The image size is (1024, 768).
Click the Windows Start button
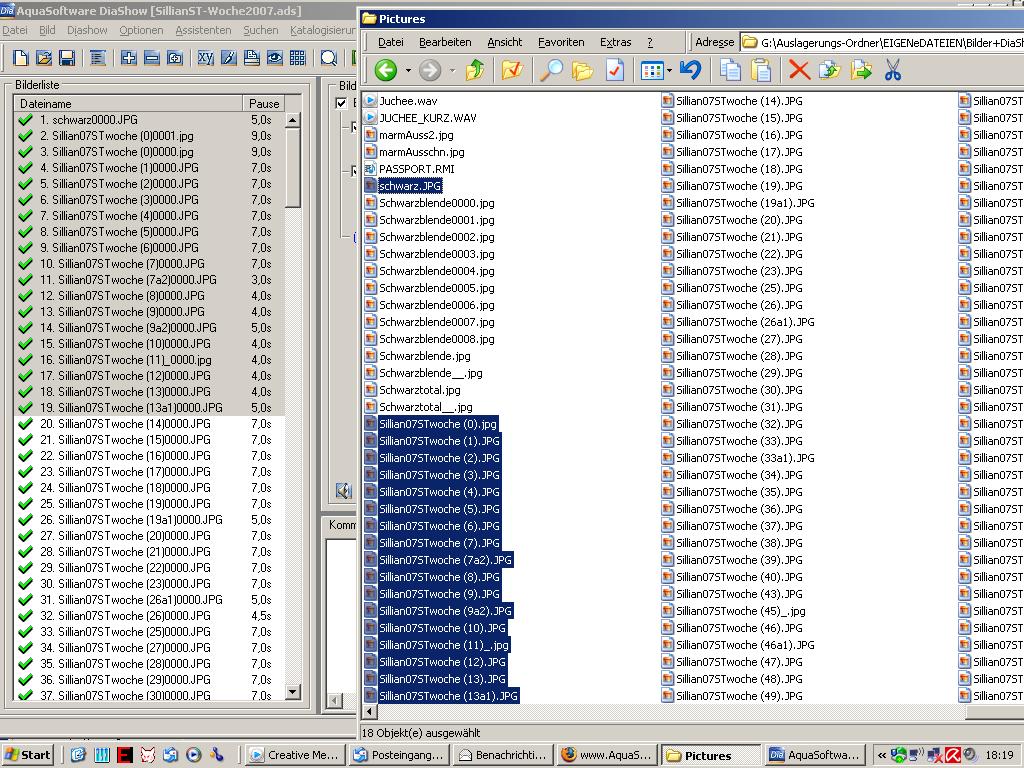coord(28,755)
